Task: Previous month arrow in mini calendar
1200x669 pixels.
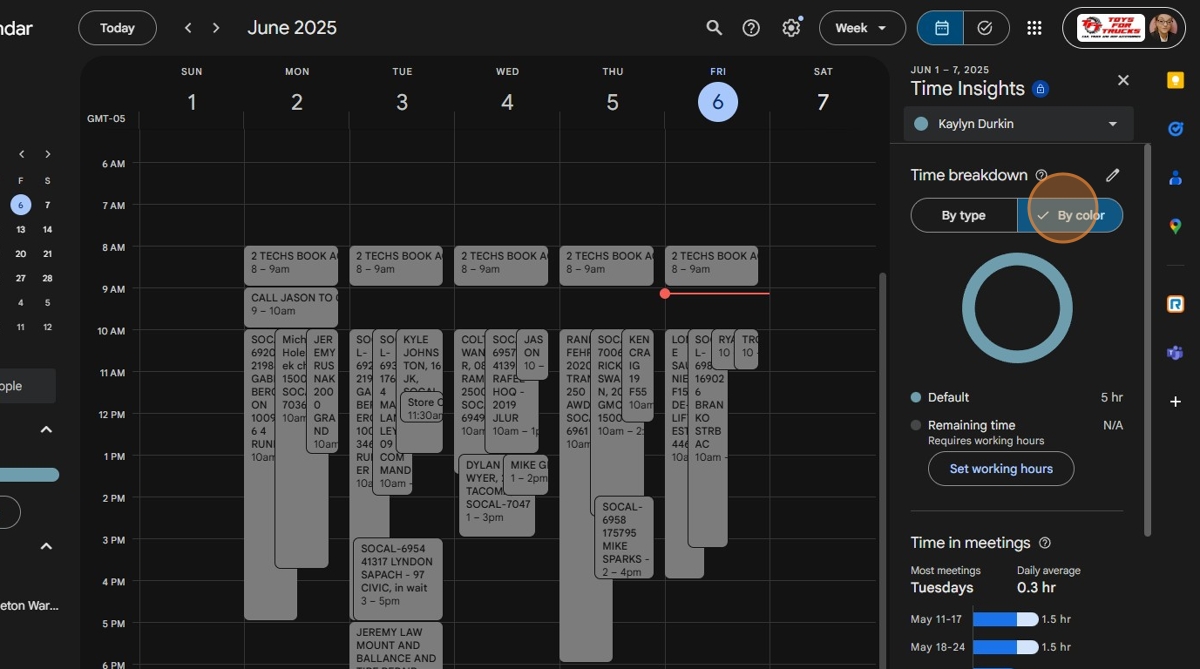Action: click(x=21, y=154)
